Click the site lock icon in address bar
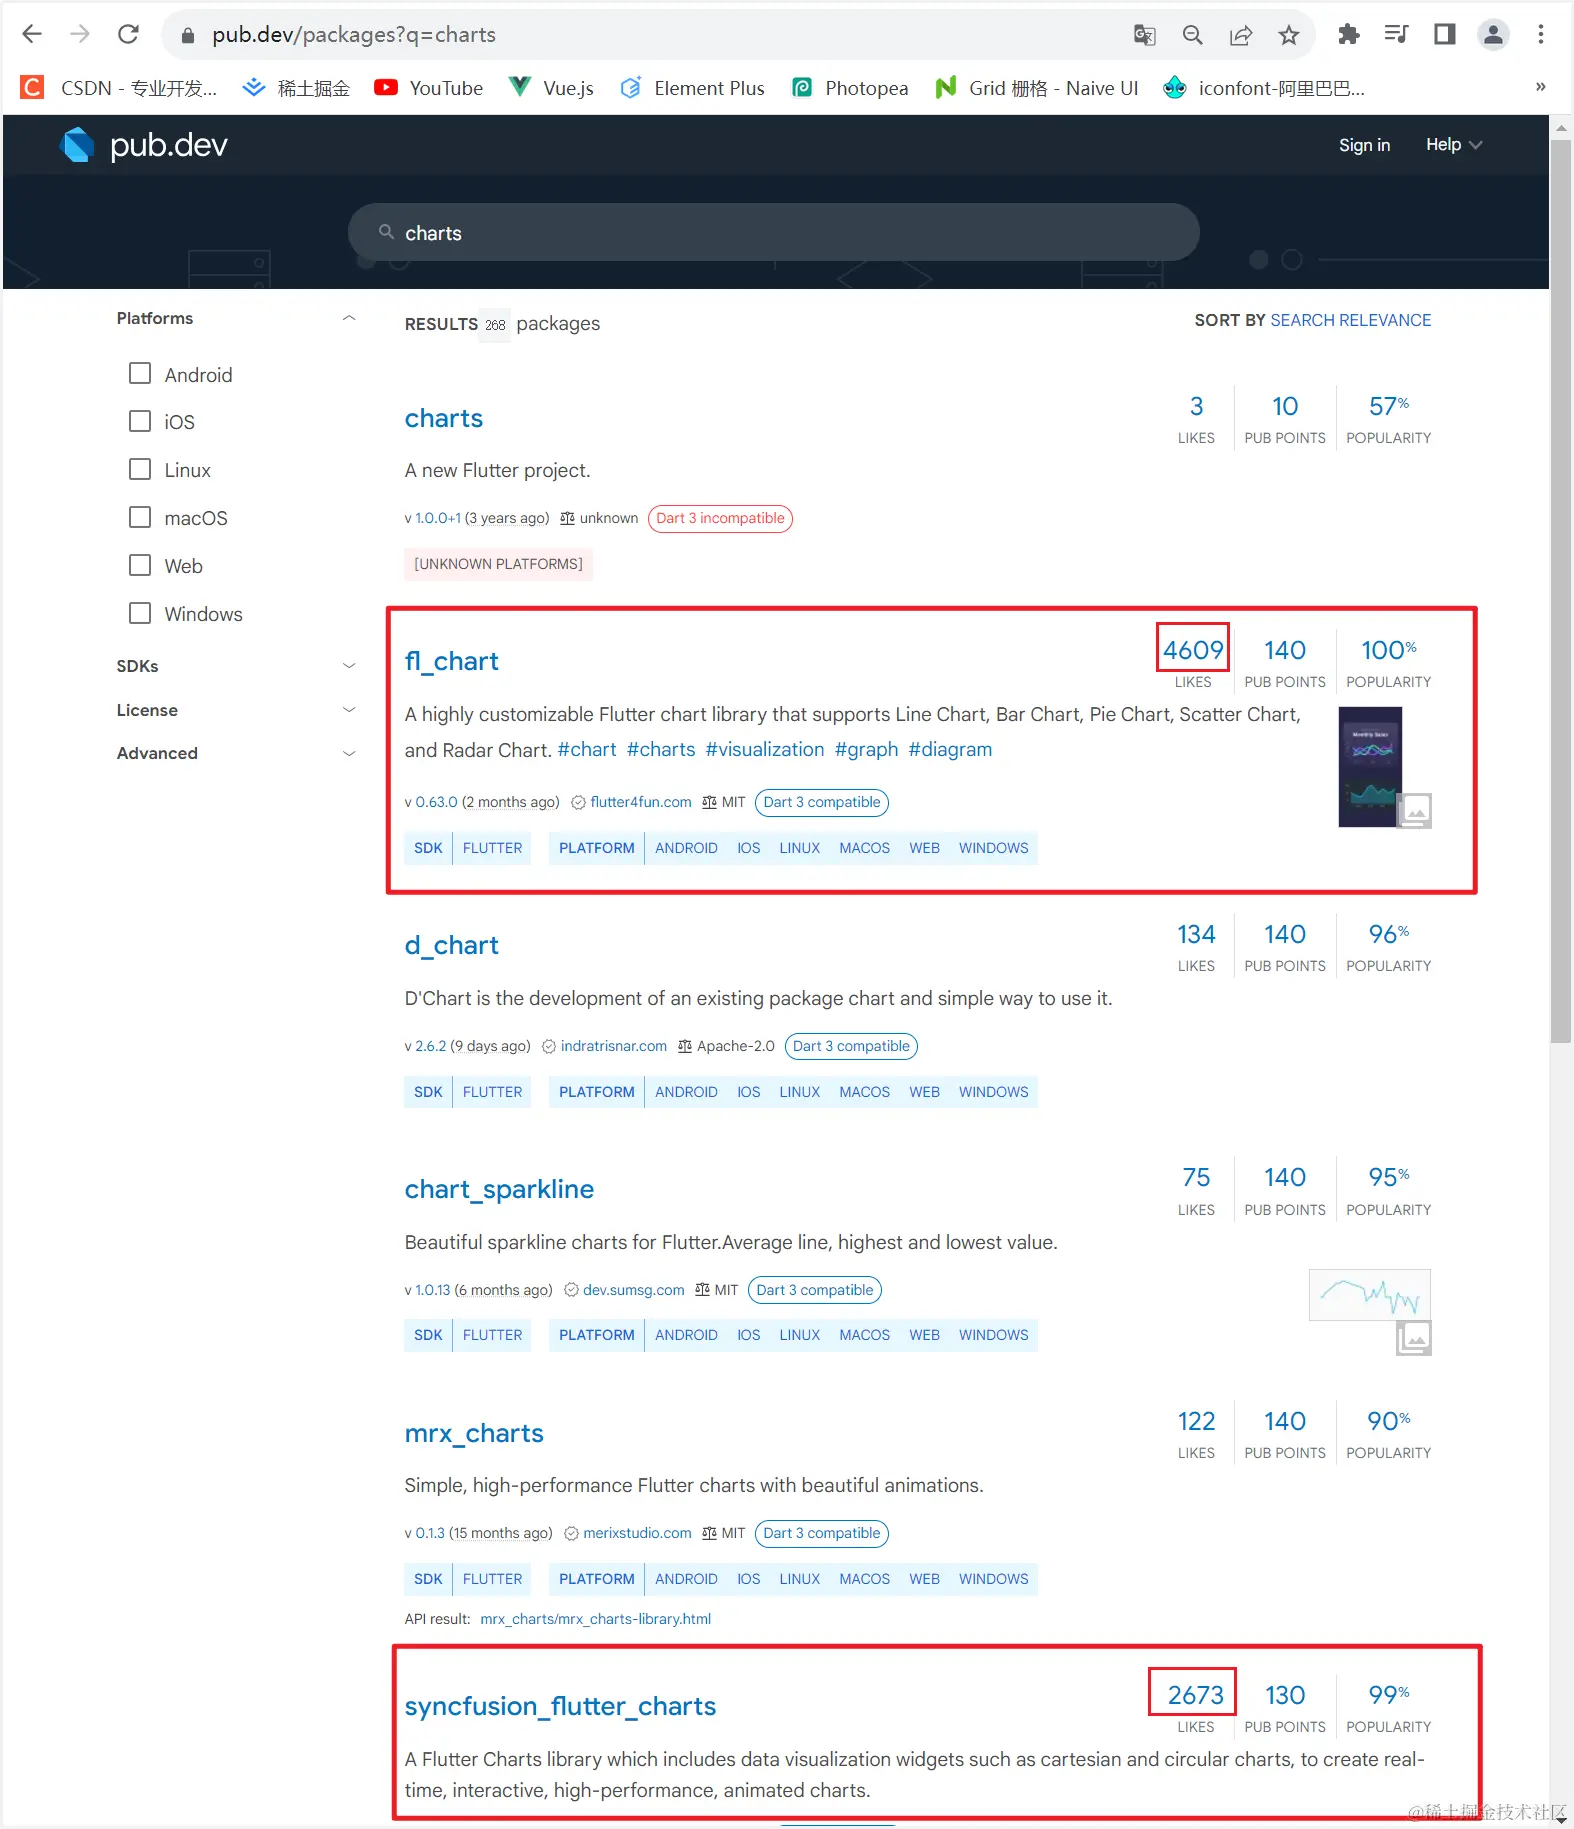 (x=187, y=35)
